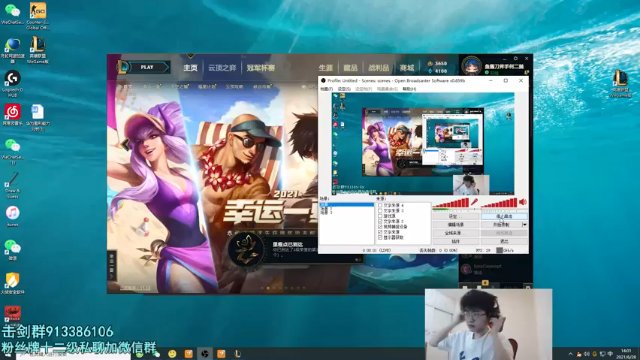Switch to 云顶之弈 tab in League client
Image resolution: width=640 pixels, height=360 pixels.
[222, 68]
